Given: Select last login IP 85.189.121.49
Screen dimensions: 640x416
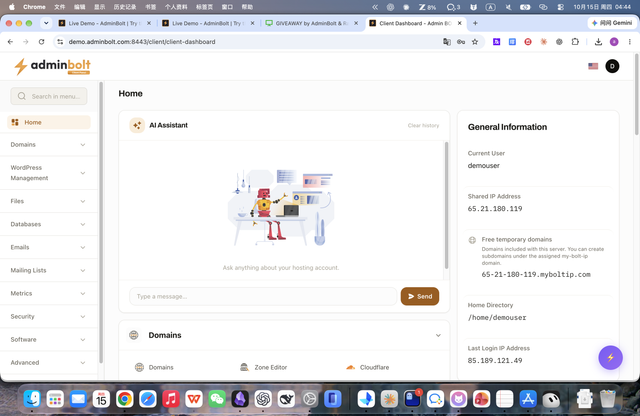Looking at the screenshot, I should [495, 360].
